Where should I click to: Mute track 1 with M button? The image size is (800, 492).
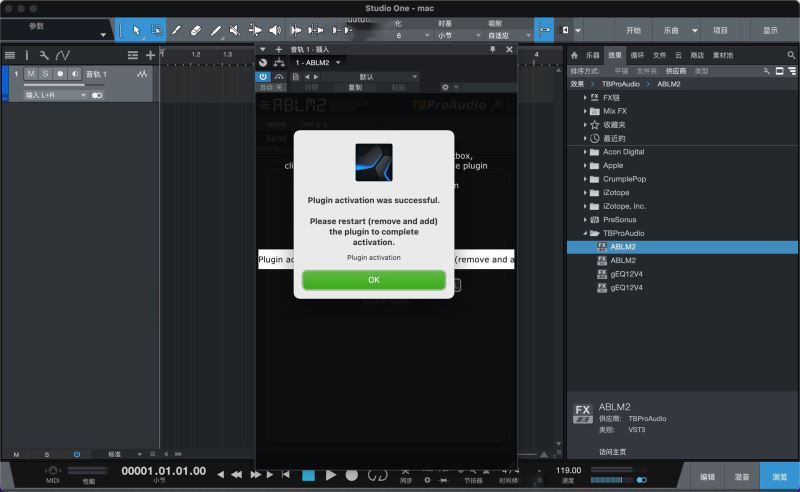31,74
